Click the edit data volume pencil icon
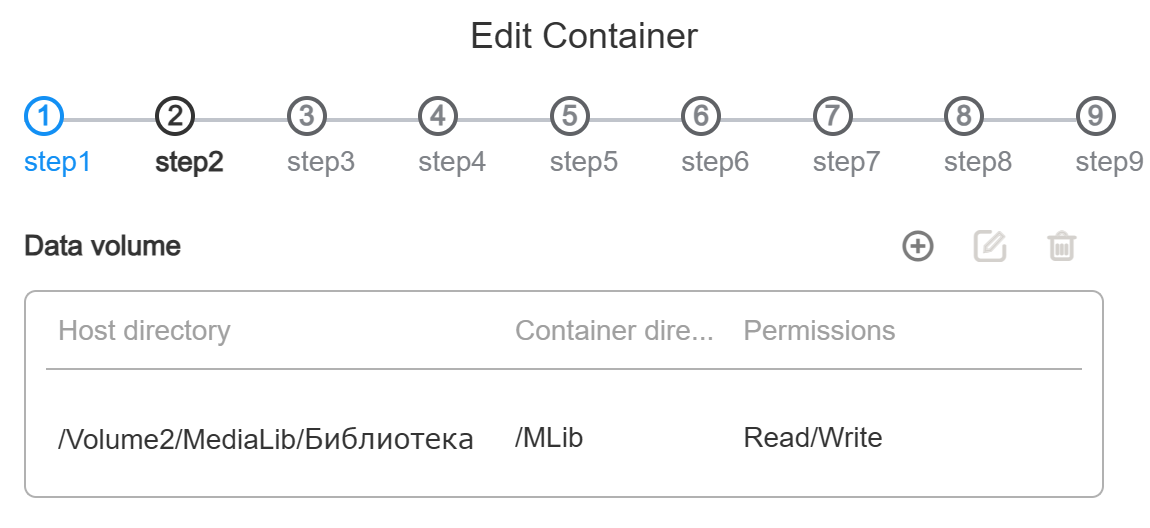 coord(989,246)
